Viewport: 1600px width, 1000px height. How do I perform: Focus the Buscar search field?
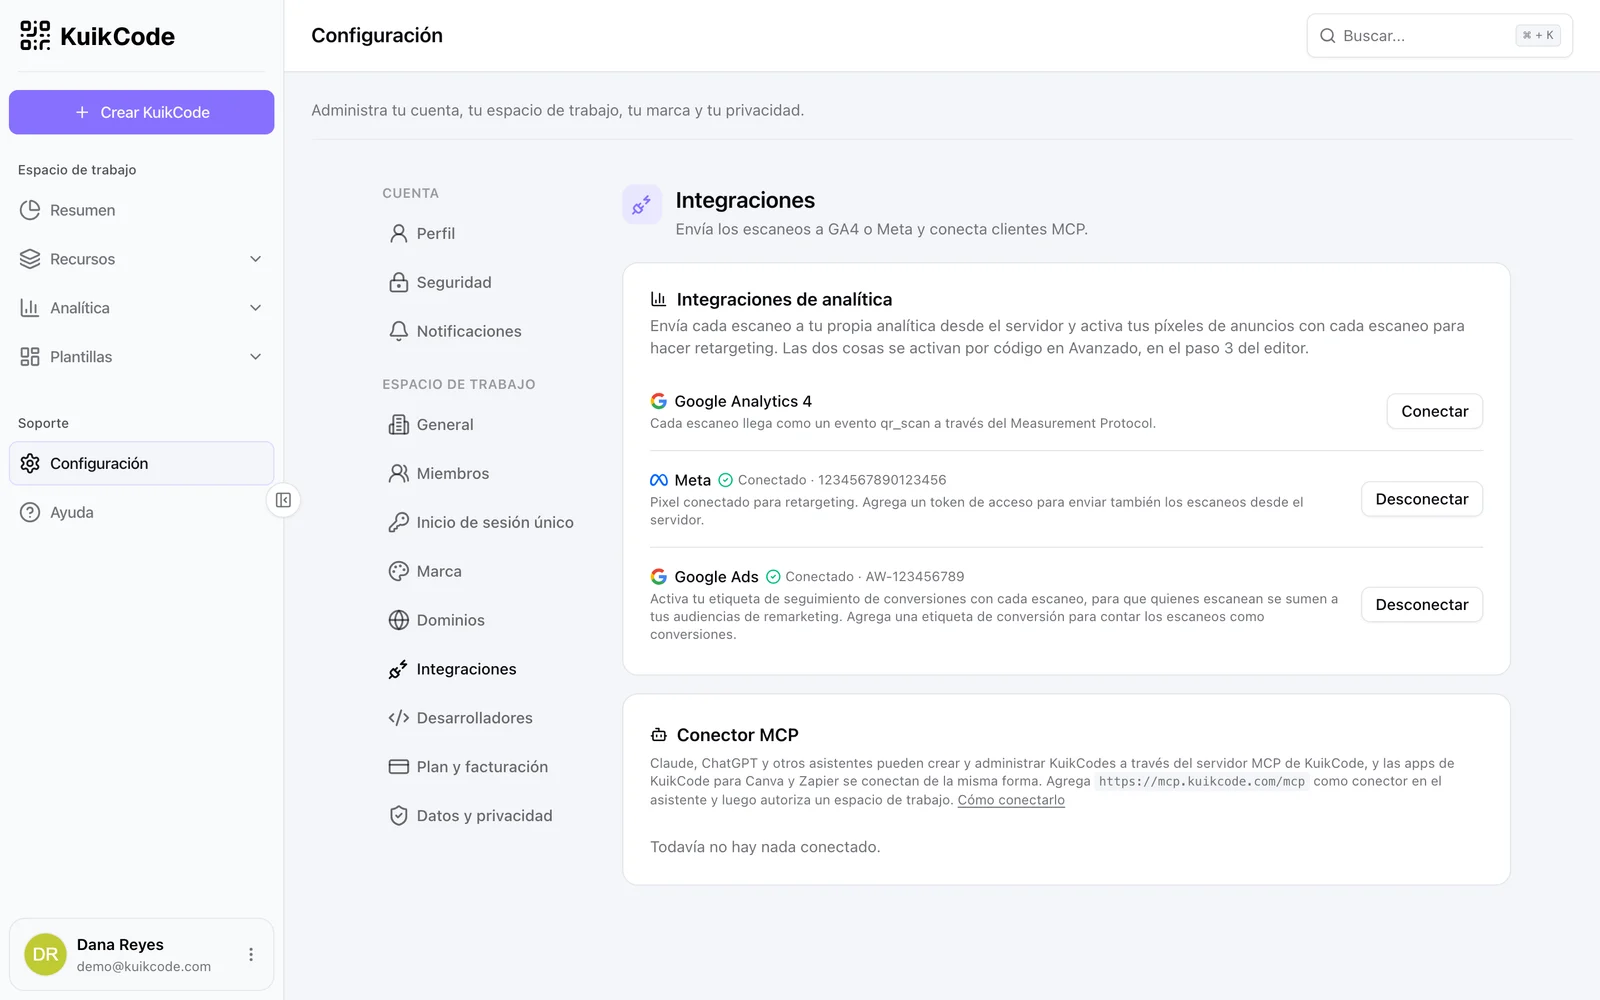click(1439, 36)
